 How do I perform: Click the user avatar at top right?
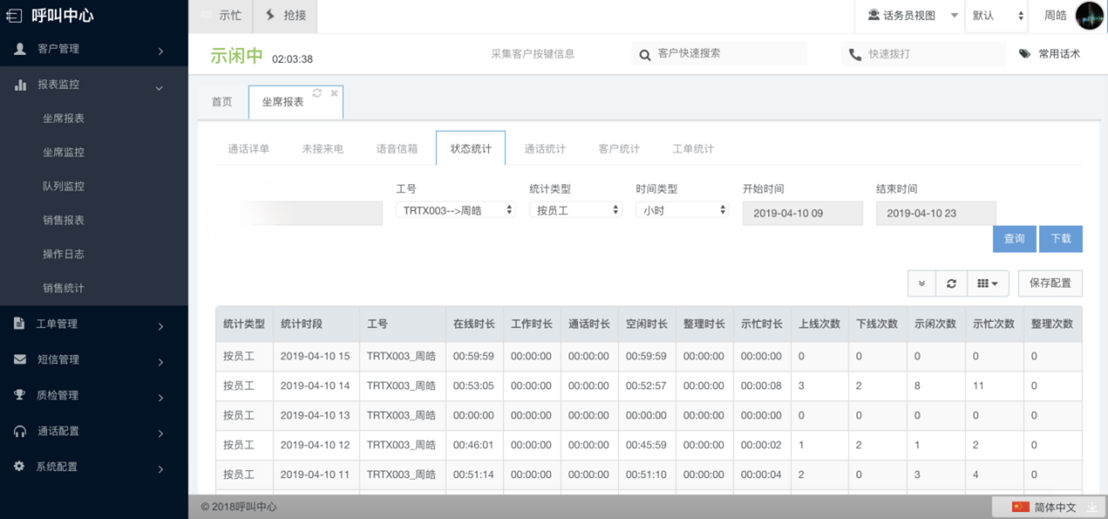[1089, 16]
